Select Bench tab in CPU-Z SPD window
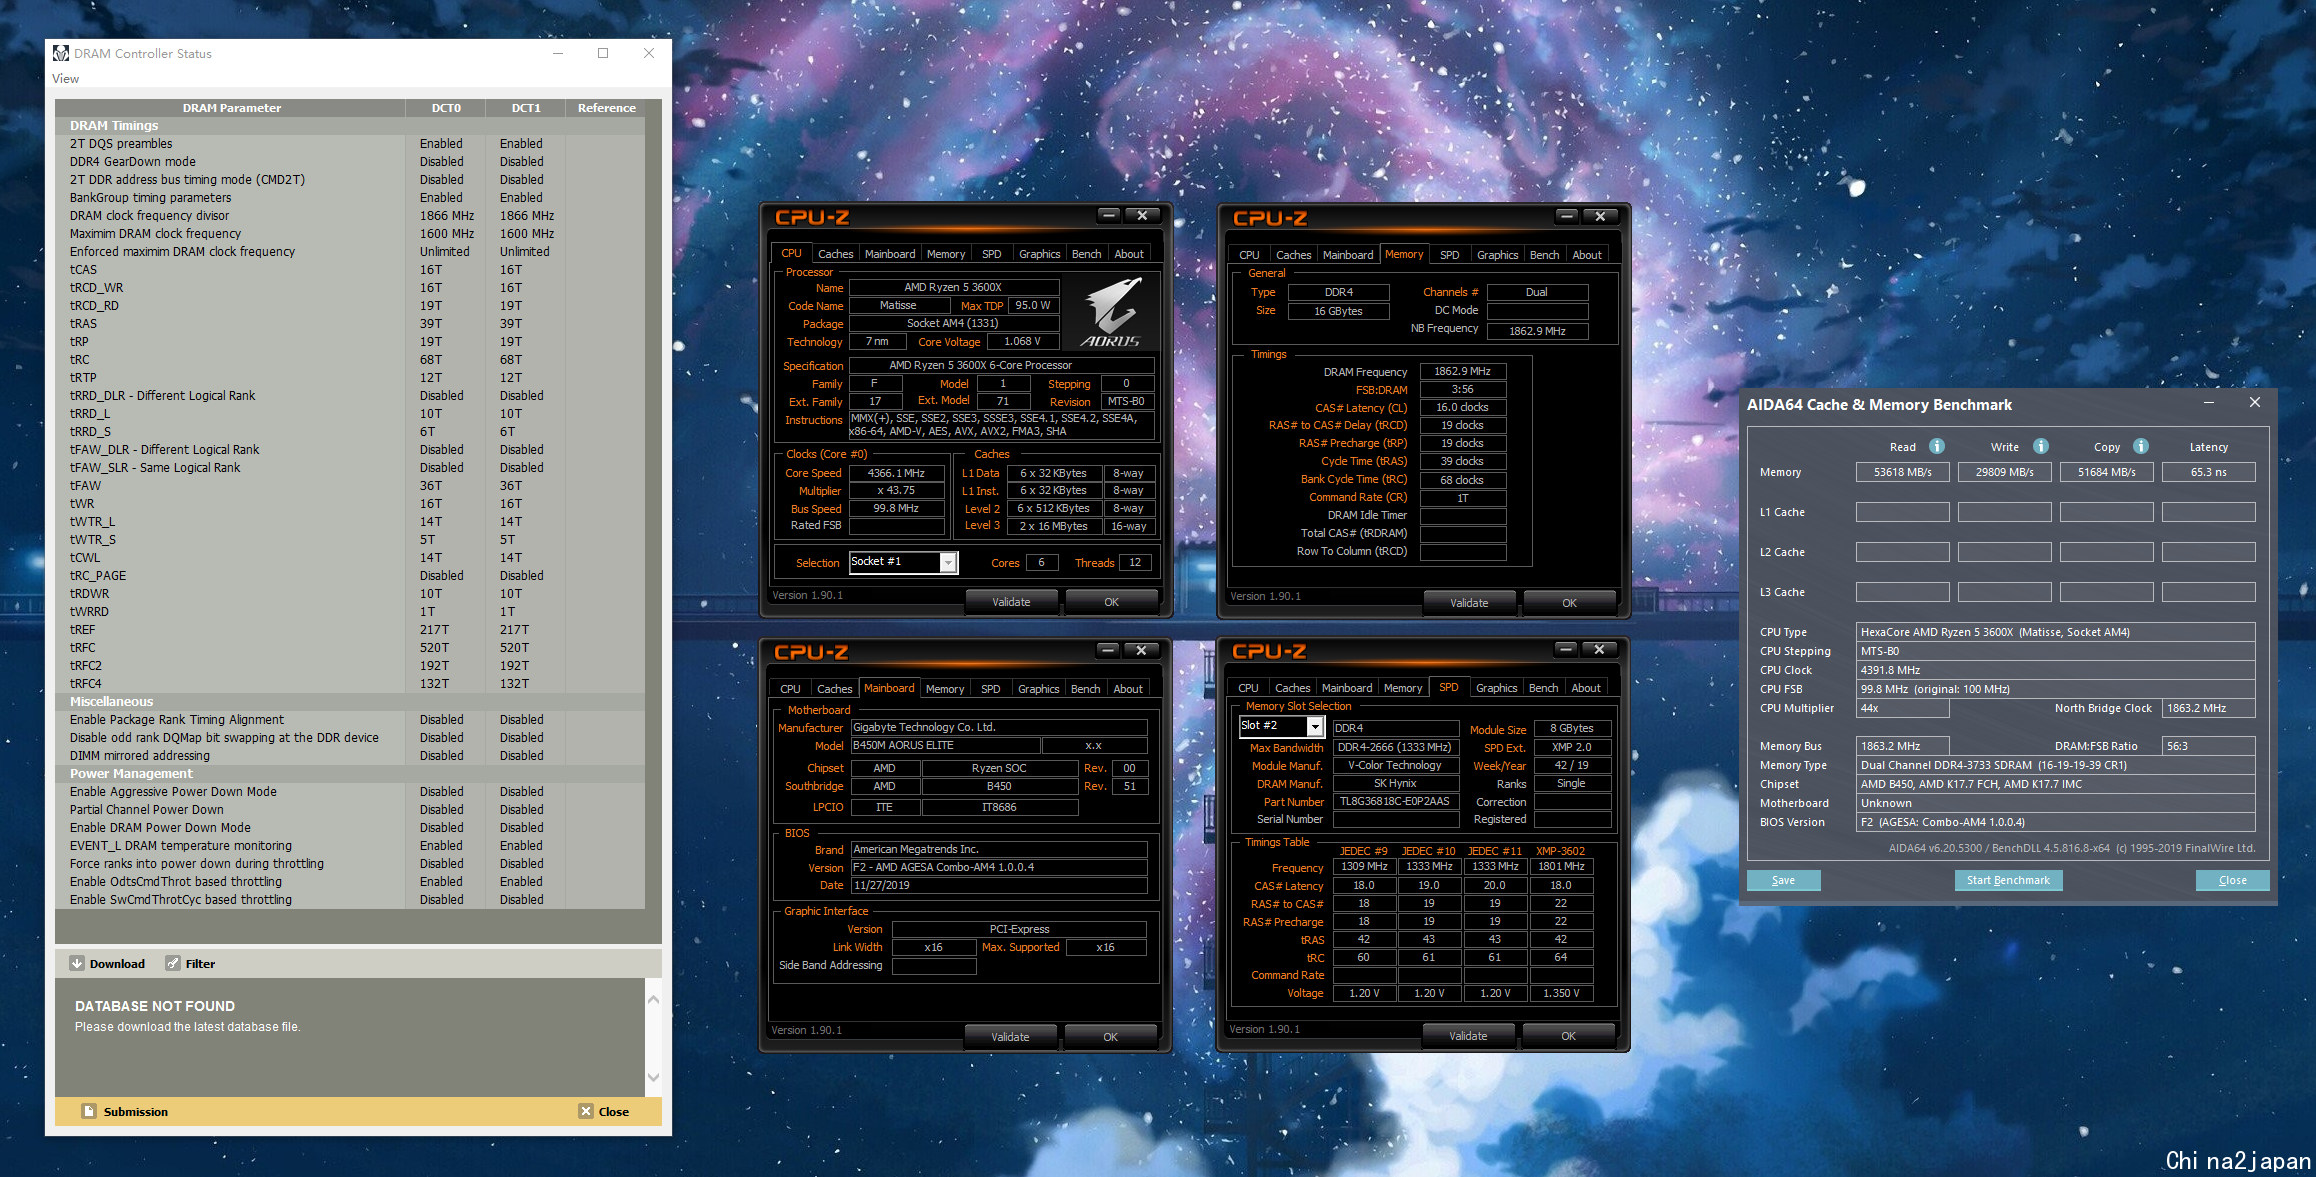 [x=1543, y=688]
